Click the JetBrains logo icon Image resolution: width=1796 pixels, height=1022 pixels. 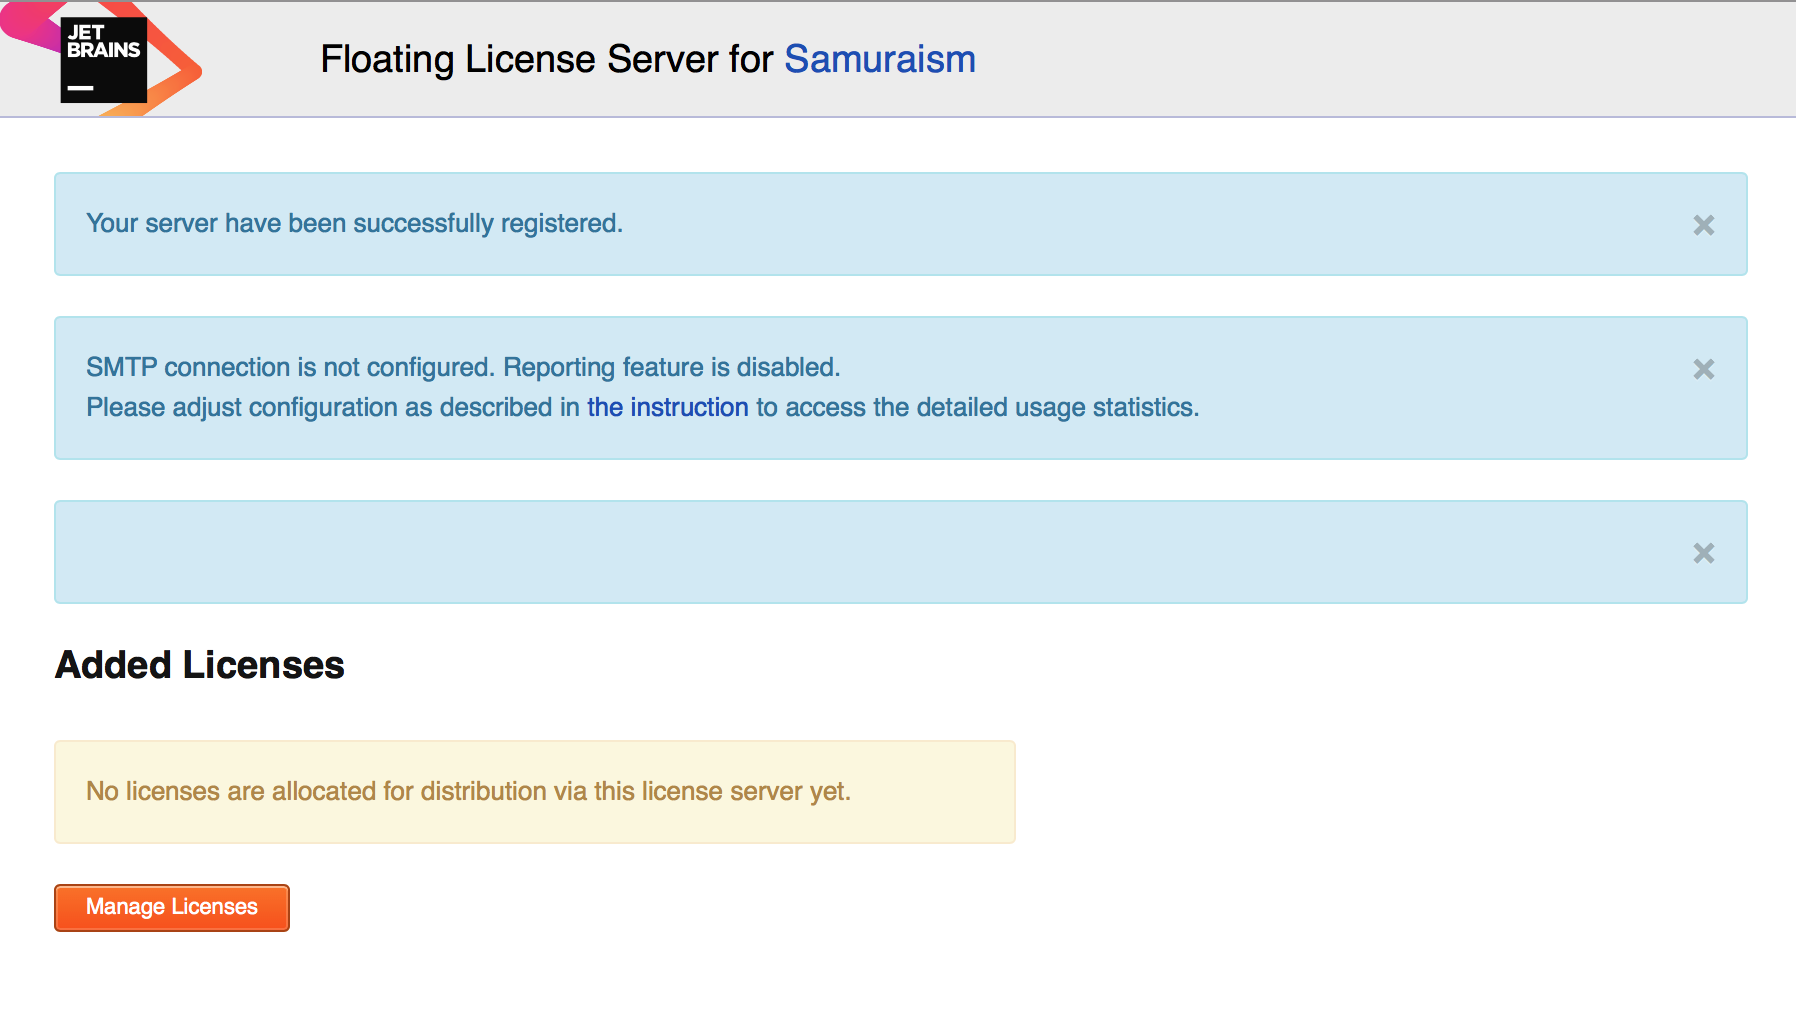pyautogui.click(x=103, y=59)
